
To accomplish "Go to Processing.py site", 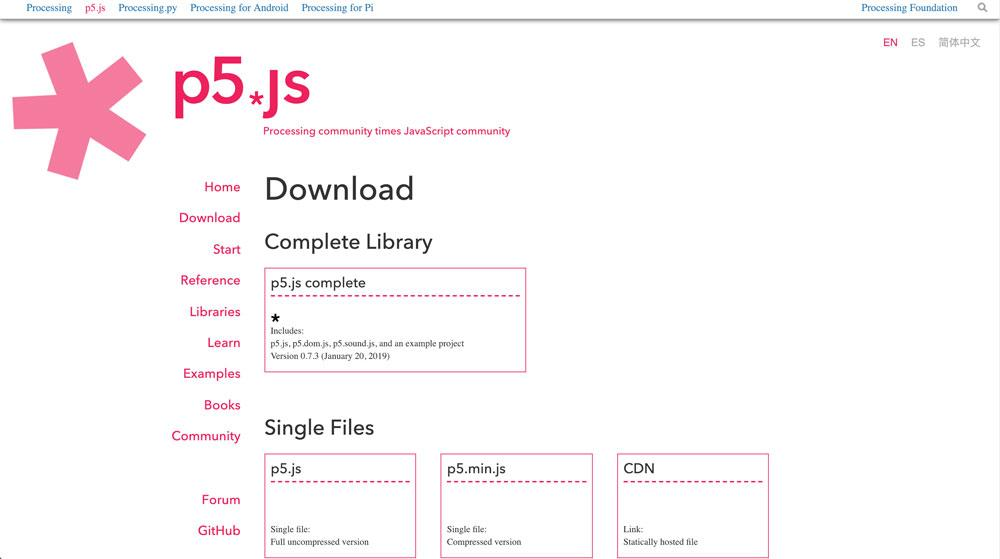I will 147,8.
